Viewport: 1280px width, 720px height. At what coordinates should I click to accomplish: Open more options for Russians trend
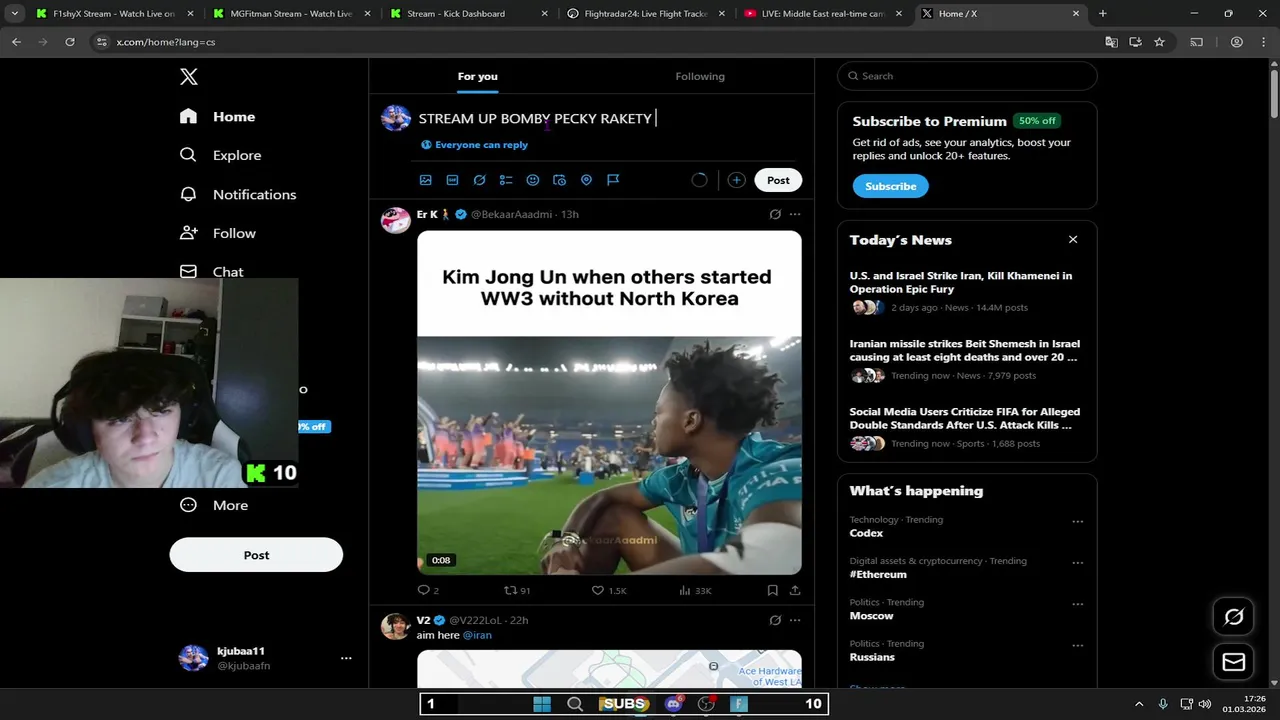(x=1077, y=645)
